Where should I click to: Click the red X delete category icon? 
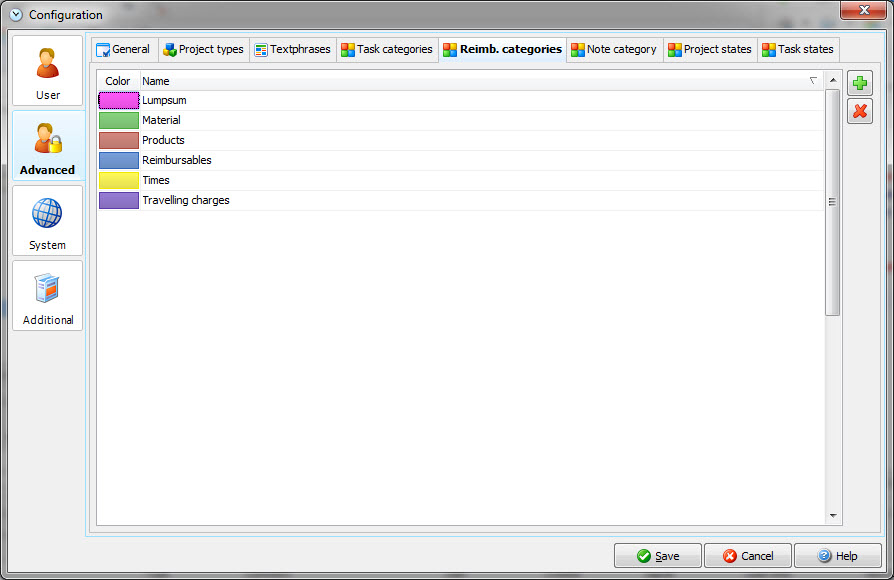pyautogui.click(x=860, y=111)
